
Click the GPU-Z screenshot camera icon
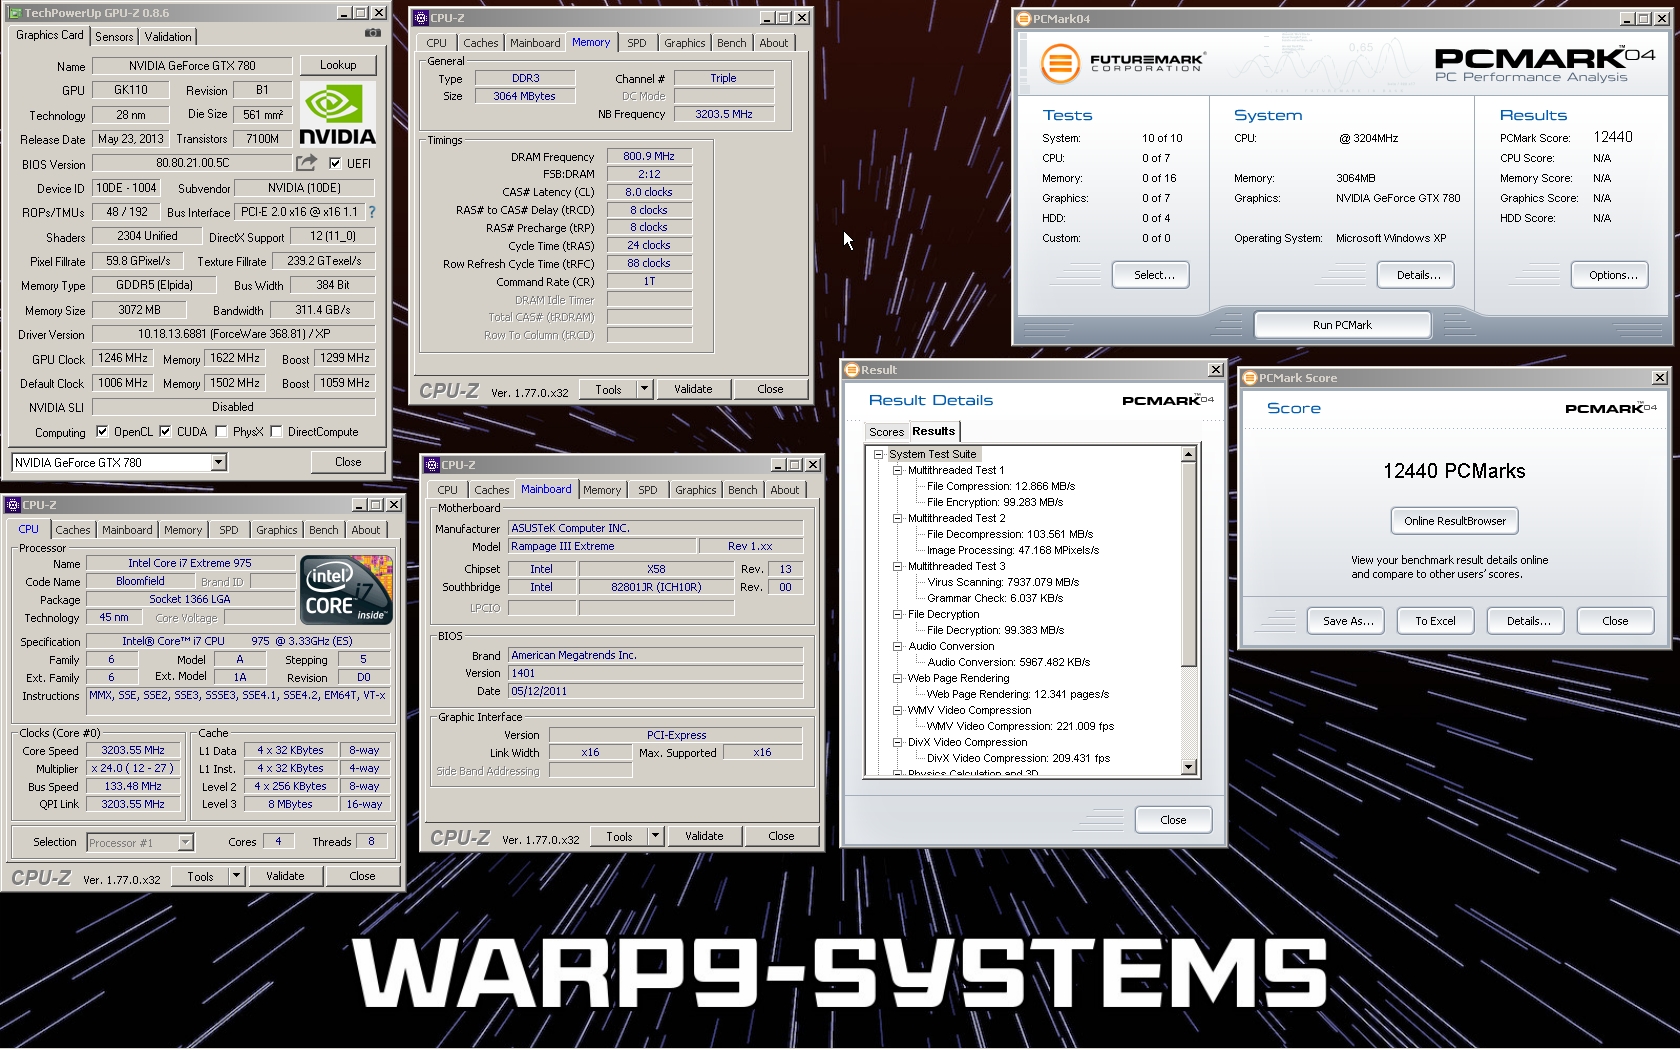pyautogui.click(x=372, y=34)
